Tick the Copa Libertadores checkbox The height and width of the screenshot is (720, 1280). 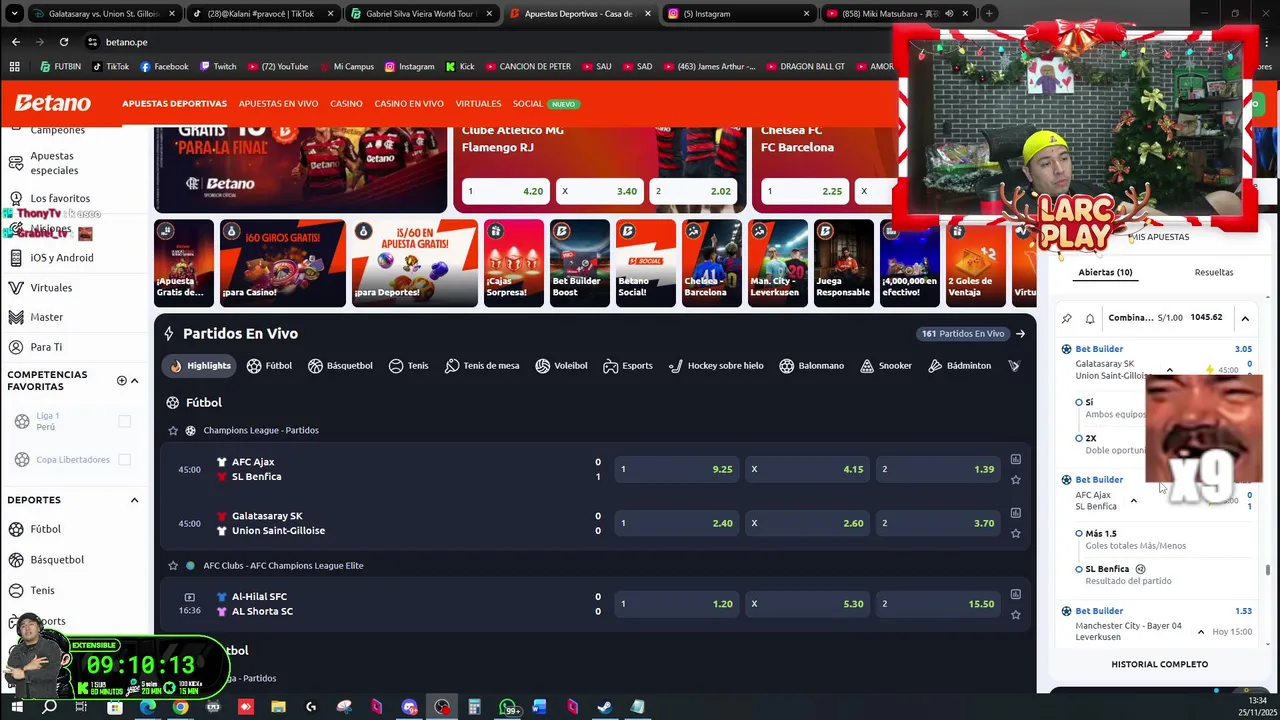124,460
